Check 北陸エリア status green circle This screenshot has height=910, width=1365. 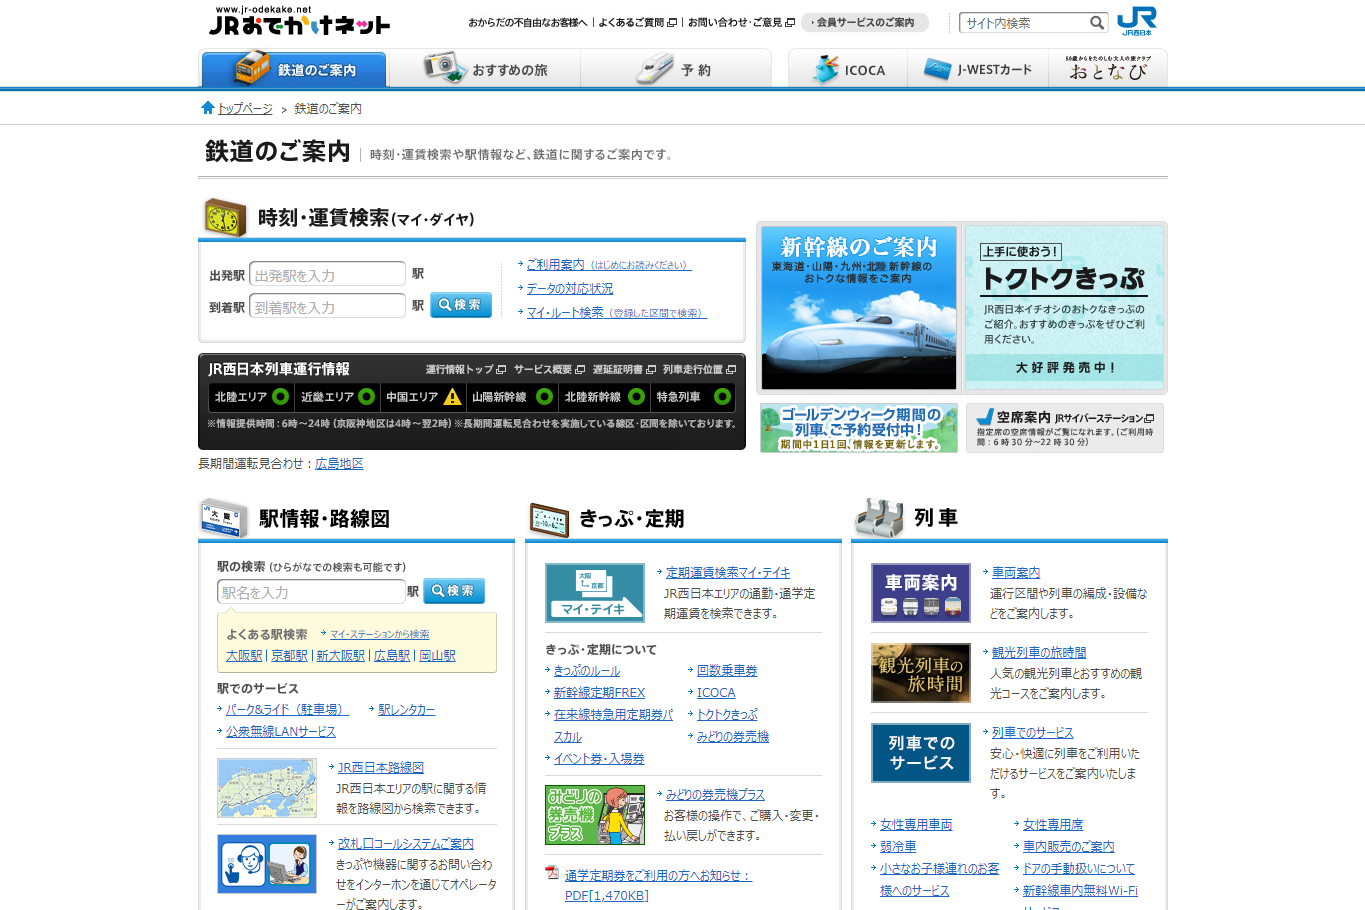tap(280, 397)
